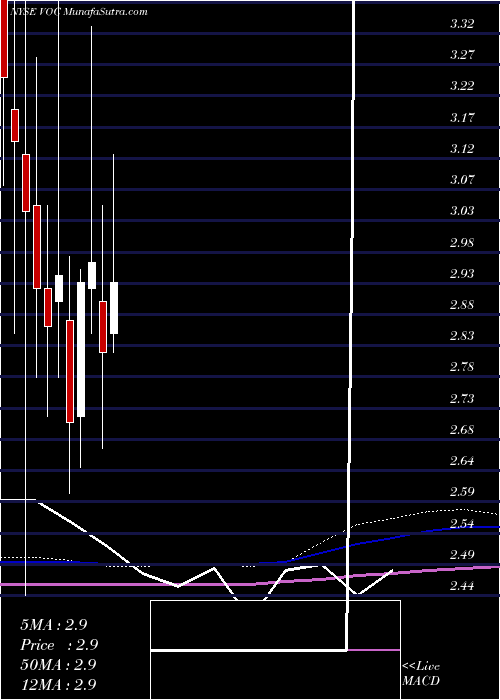This screenshot has width=500, height=700.
Task: Select the 2.68 price axis label
Action: pos(462,430)
